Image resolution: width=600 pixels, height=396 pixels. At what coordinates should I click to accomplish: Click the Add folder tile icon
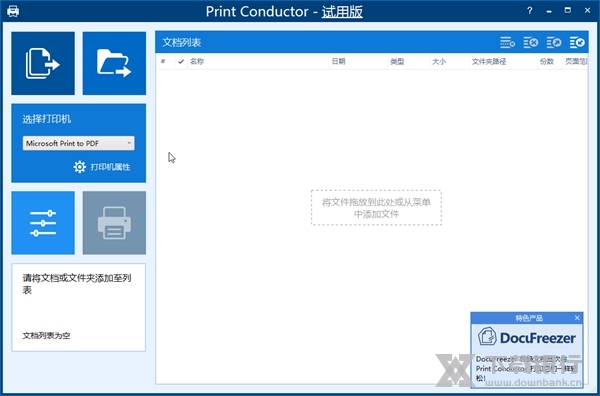point(114,63)
